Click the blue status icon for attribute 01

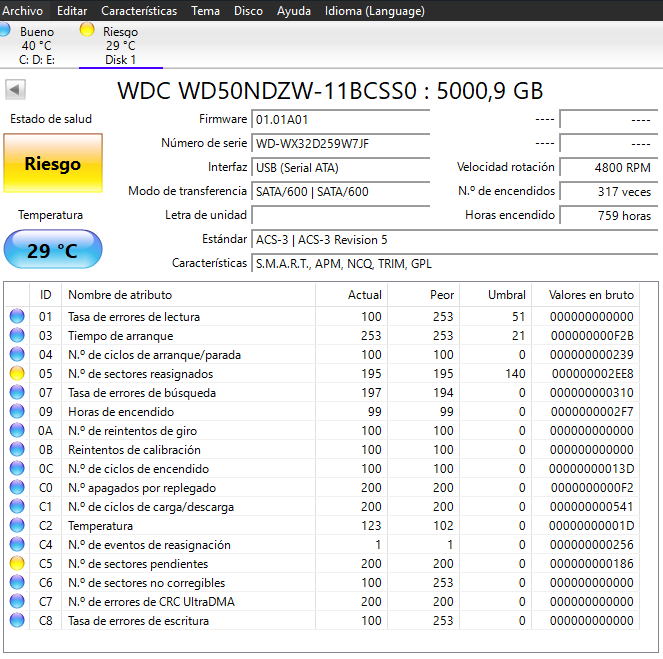(17, 316)
